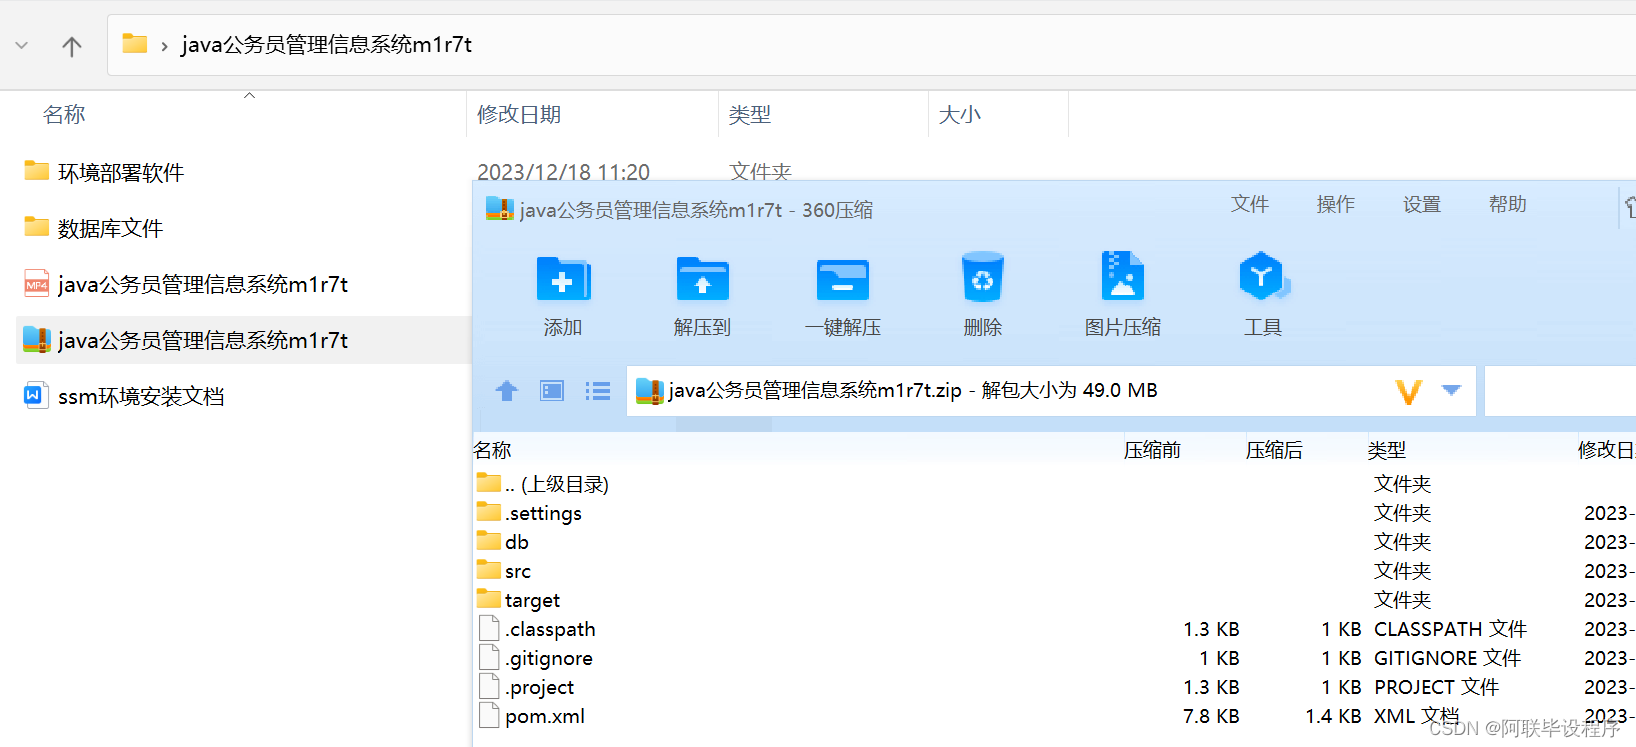Screen dimensions: 1636x747
Task: Click the WPS icon beside ssm环境安装文档
Action: (36, 395)
